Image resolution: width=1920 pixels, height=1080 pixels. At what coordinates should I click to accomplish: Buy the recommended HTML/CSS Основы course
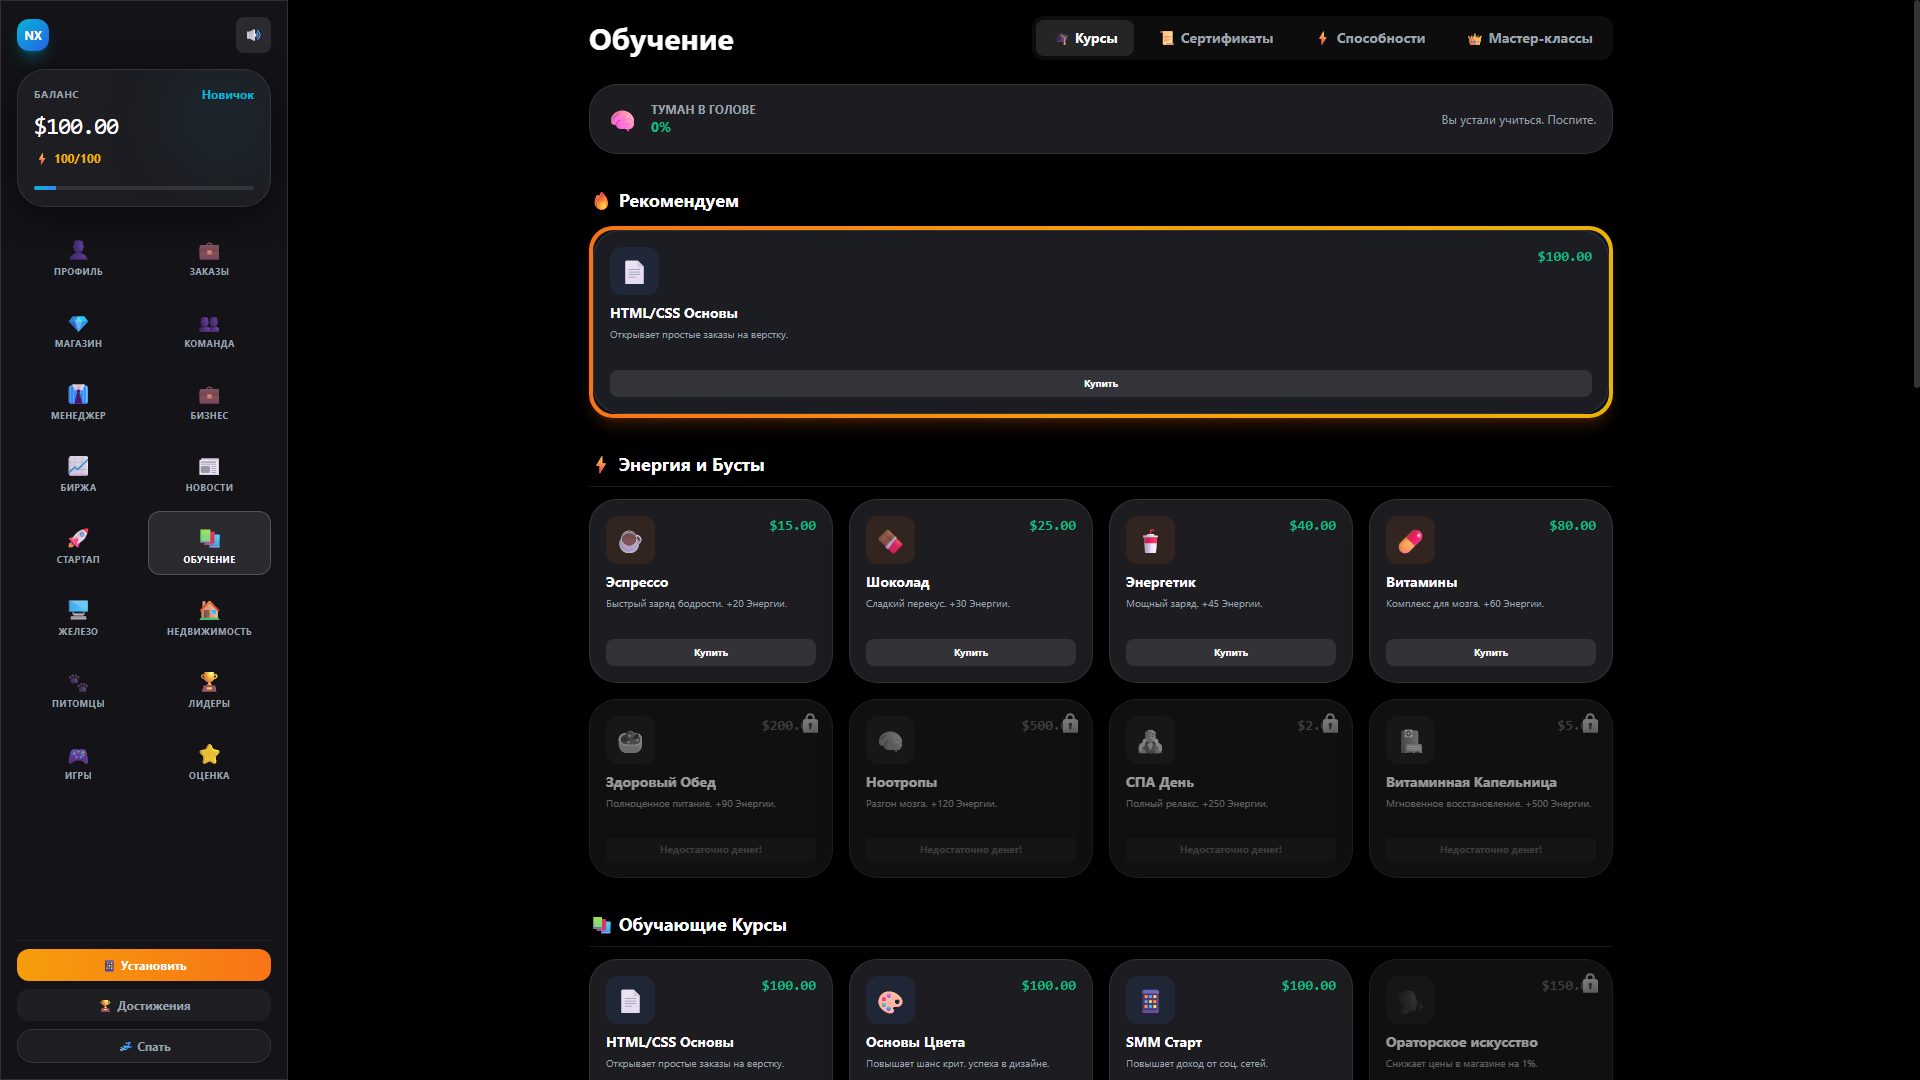pyautogui.click(x=1100, y=383)
